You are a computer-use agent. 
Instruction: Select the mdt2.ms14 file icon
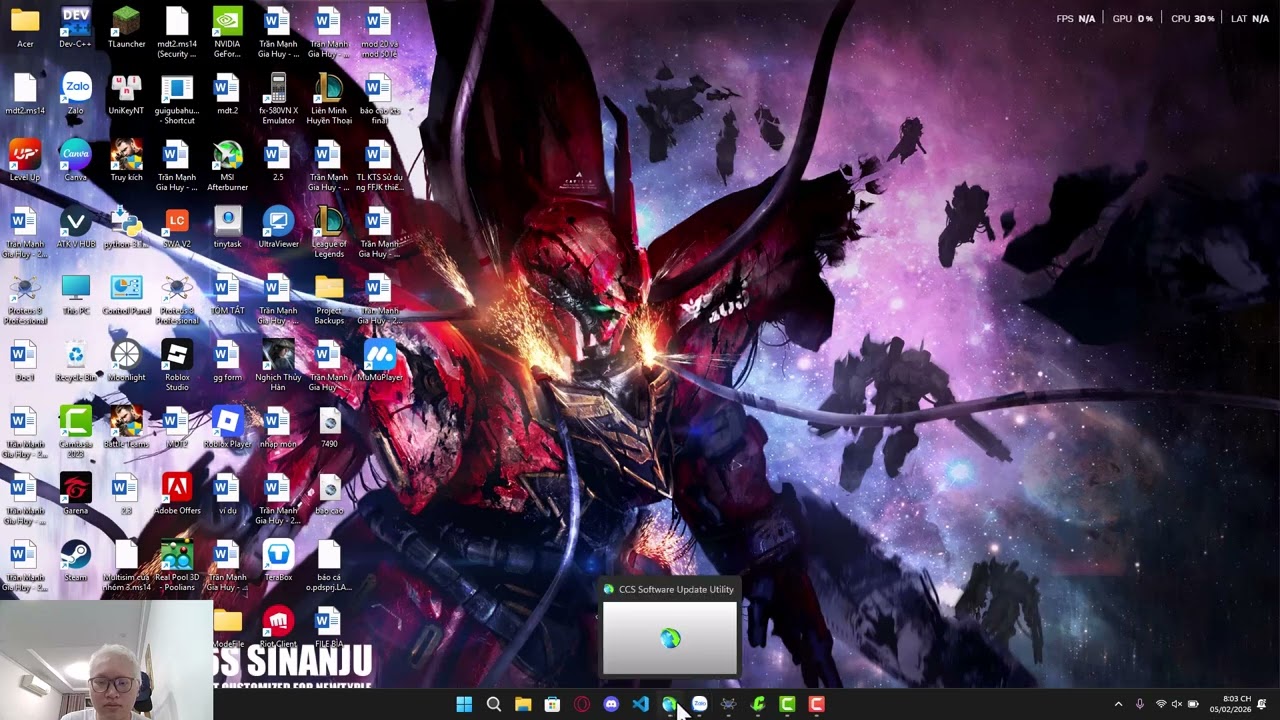pyautogui.click(x=25, y=94)
